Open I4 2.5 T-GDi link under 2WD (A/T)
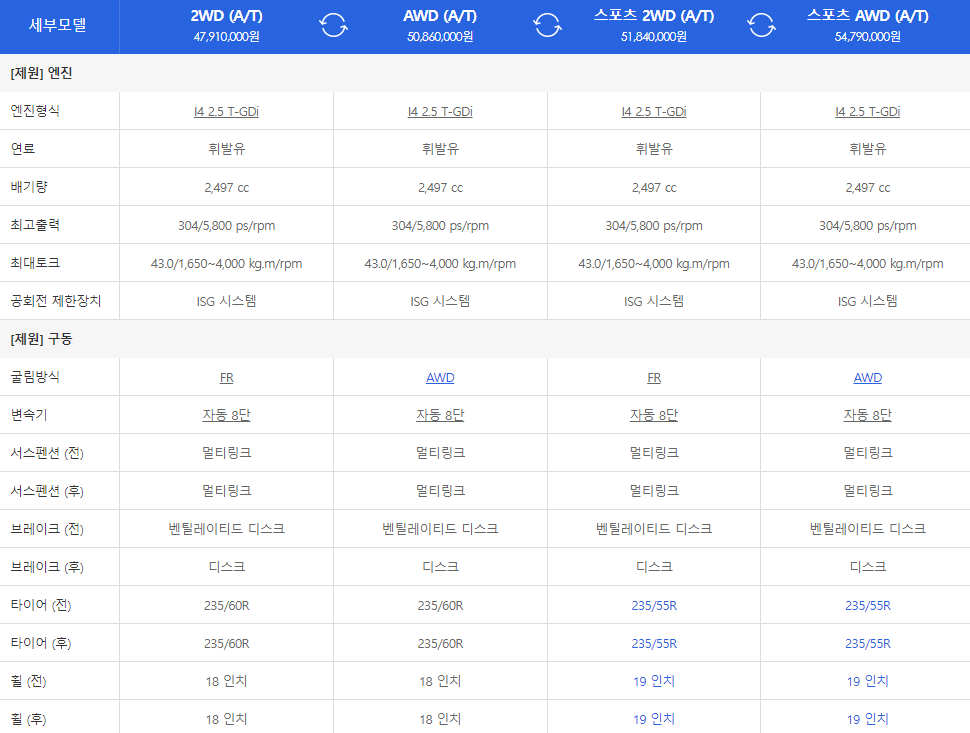 pos(226,112)
